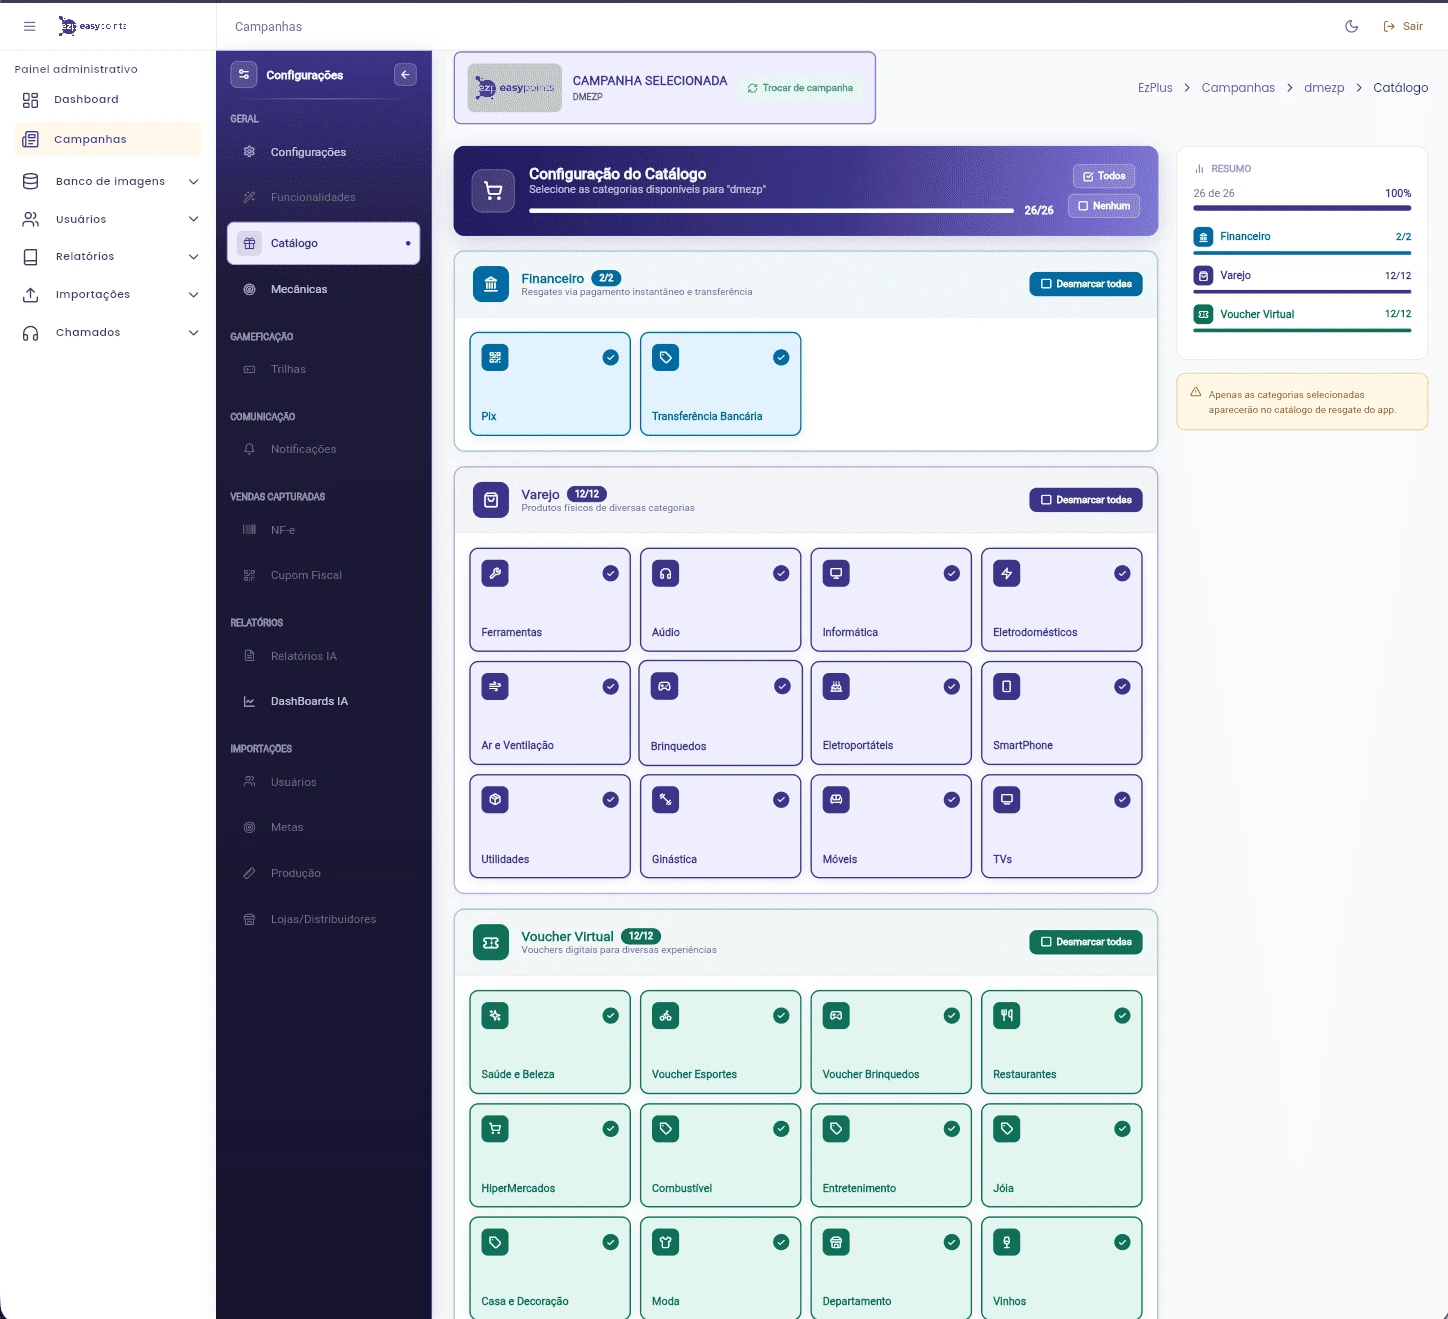This screenshot has height=1319, width=1448.
Task: Click the Varejo shopping bag icon
Action: click(x=490, y=500)
